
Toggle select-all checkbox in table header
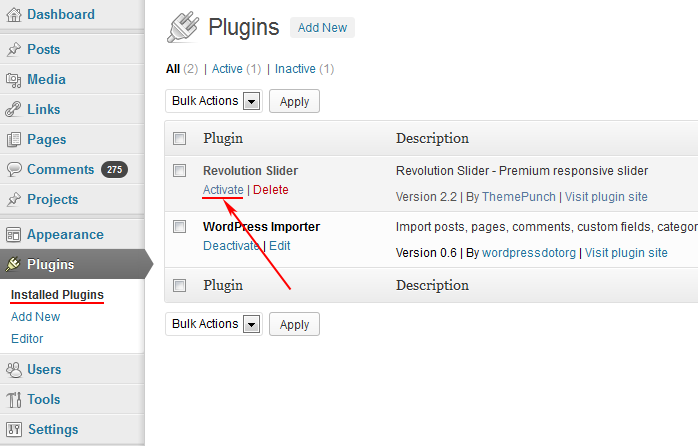point(180,138)
